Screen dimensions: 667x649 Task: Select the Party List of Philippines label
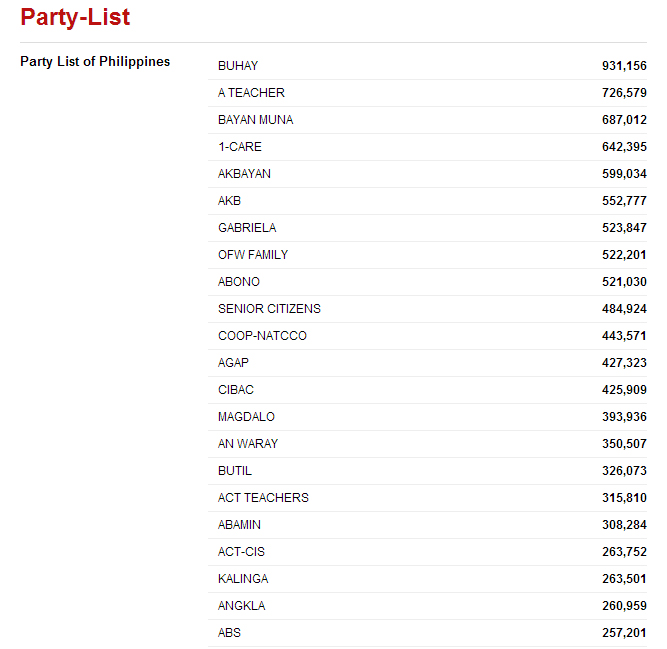pos(95,62)
